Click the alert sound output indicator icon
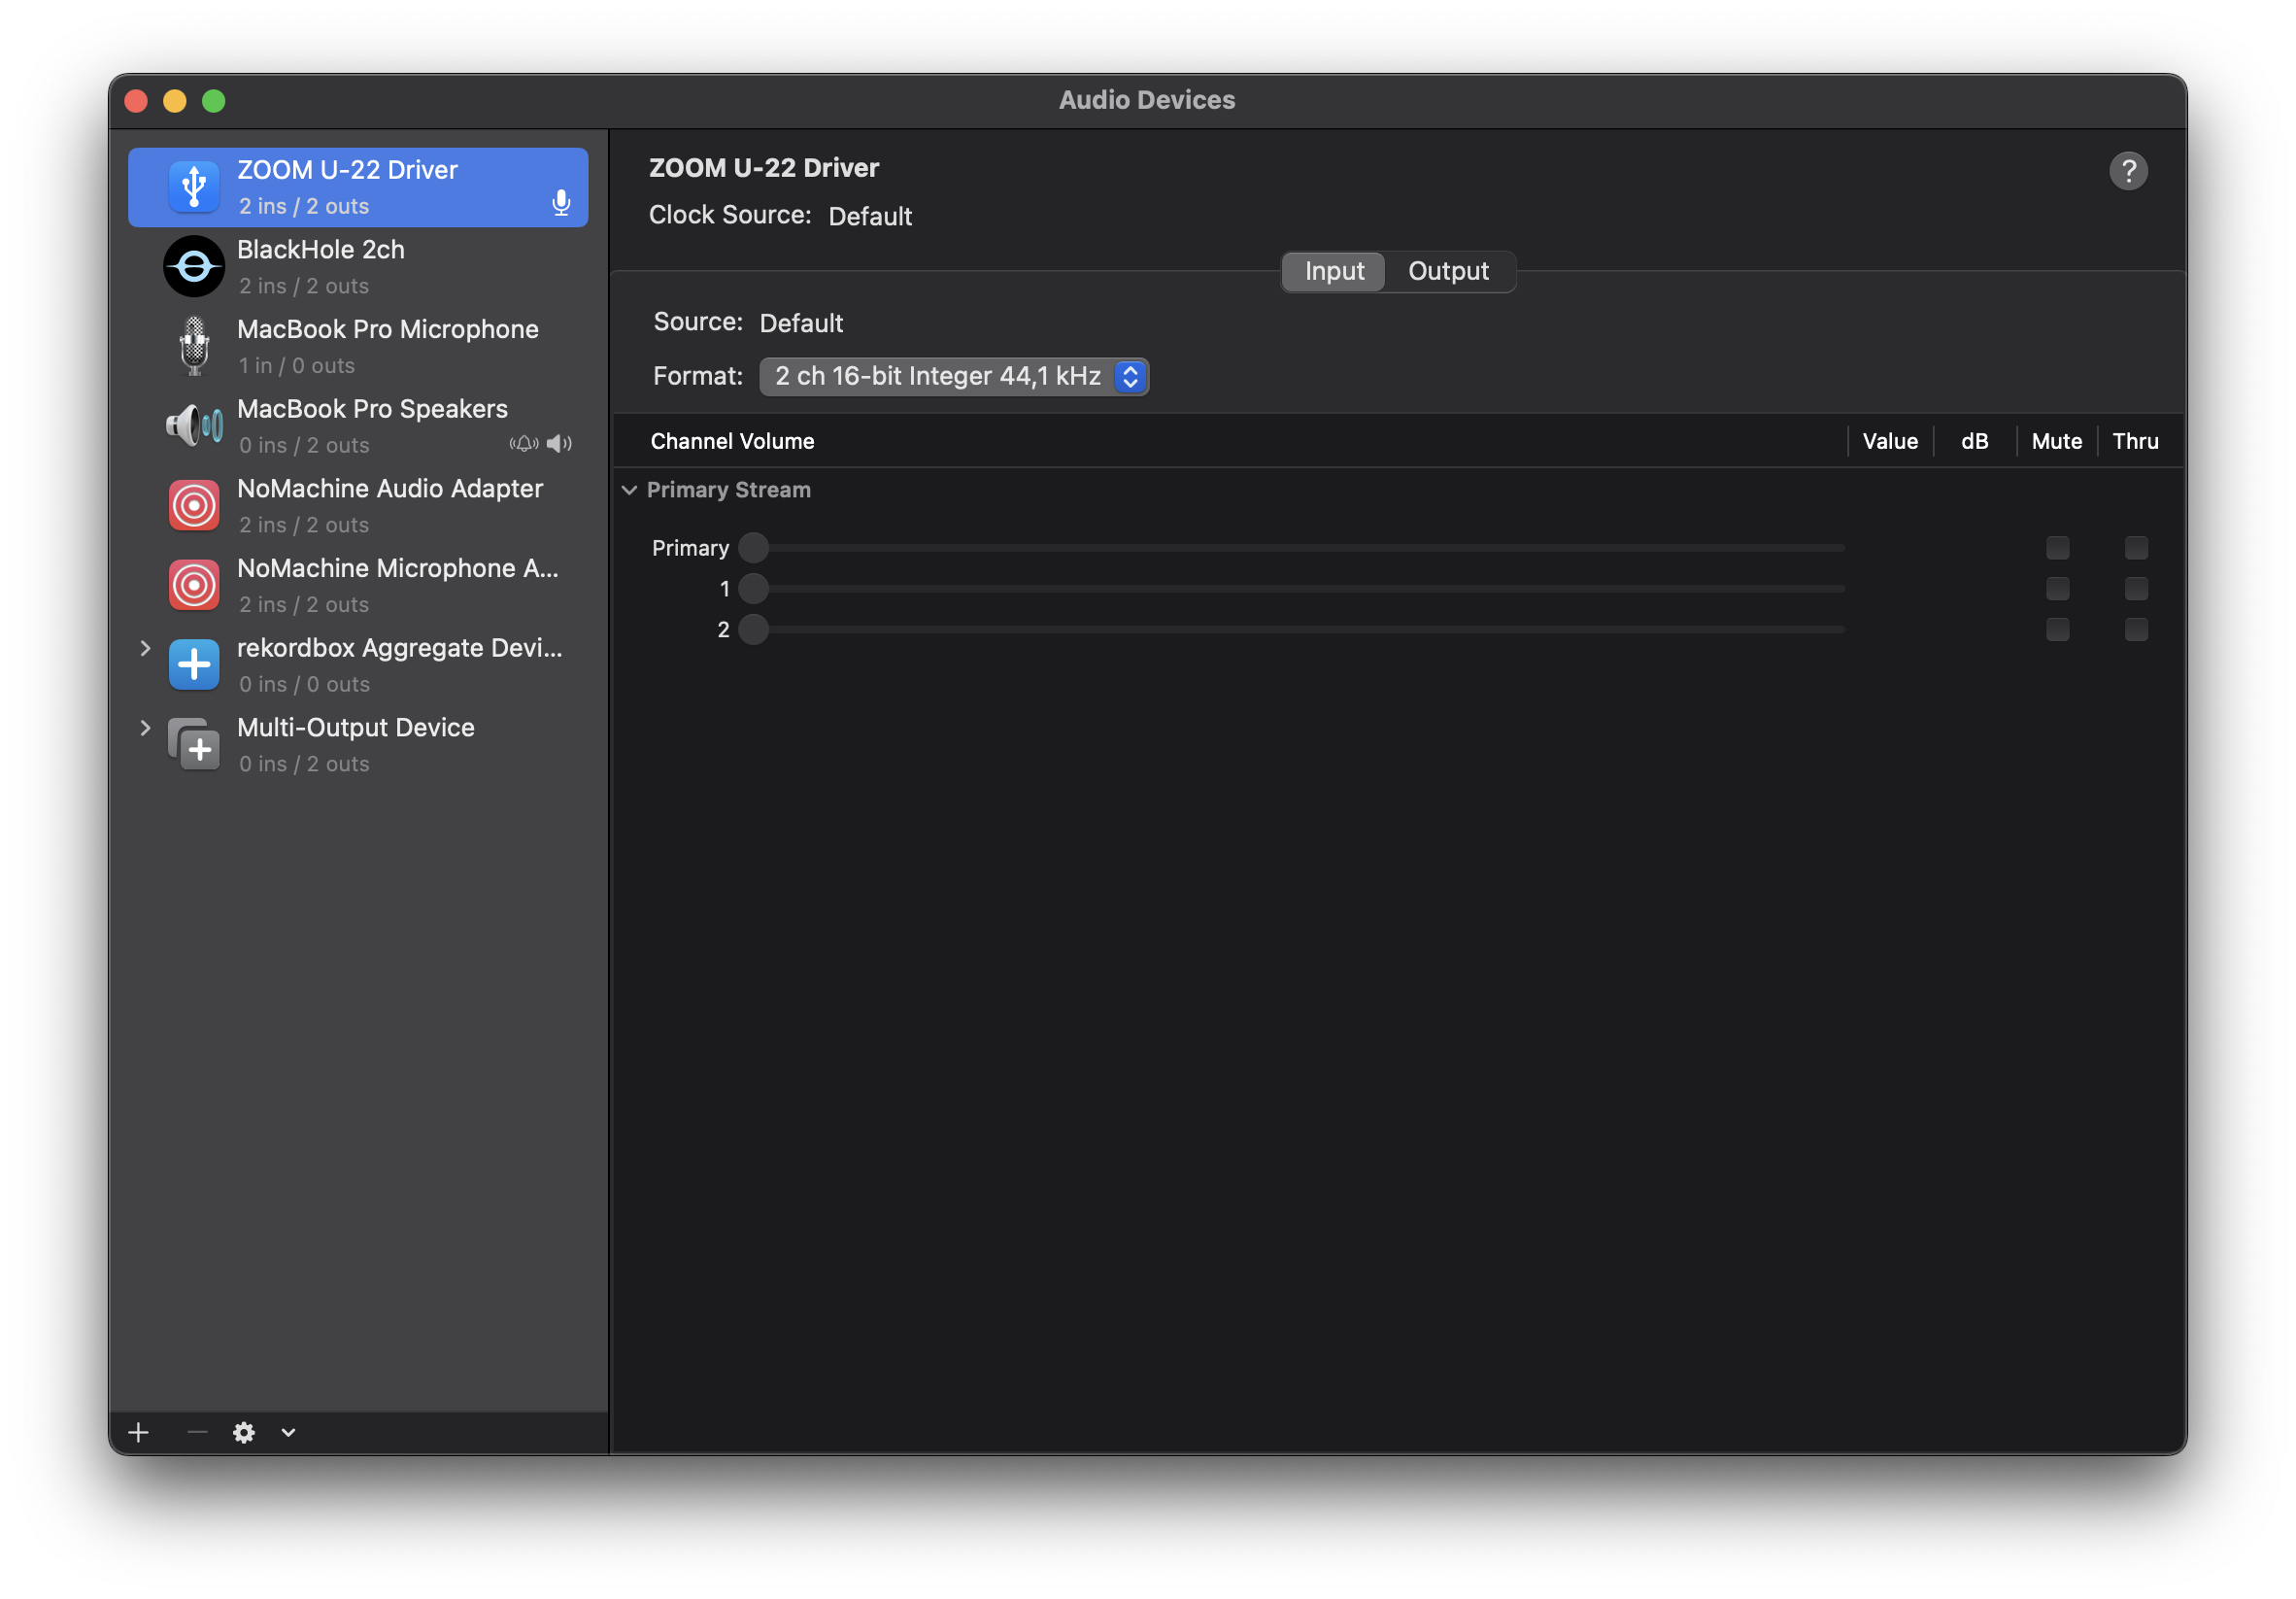2296x1599 pixels. pos(523,444)
